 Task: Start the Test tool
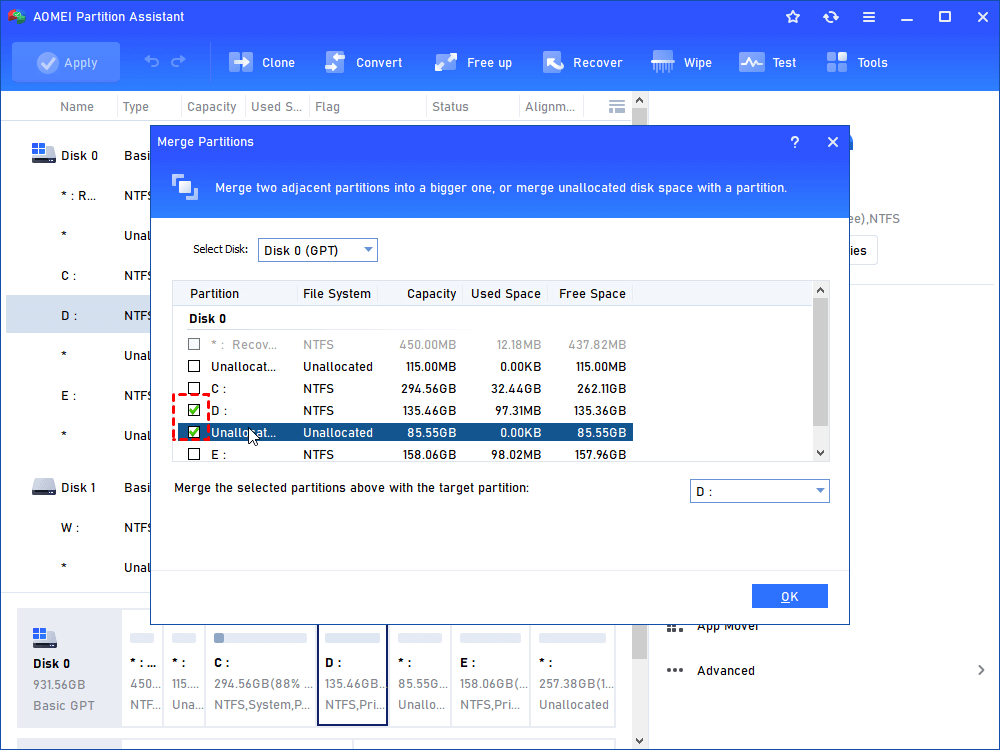[768, 62]
